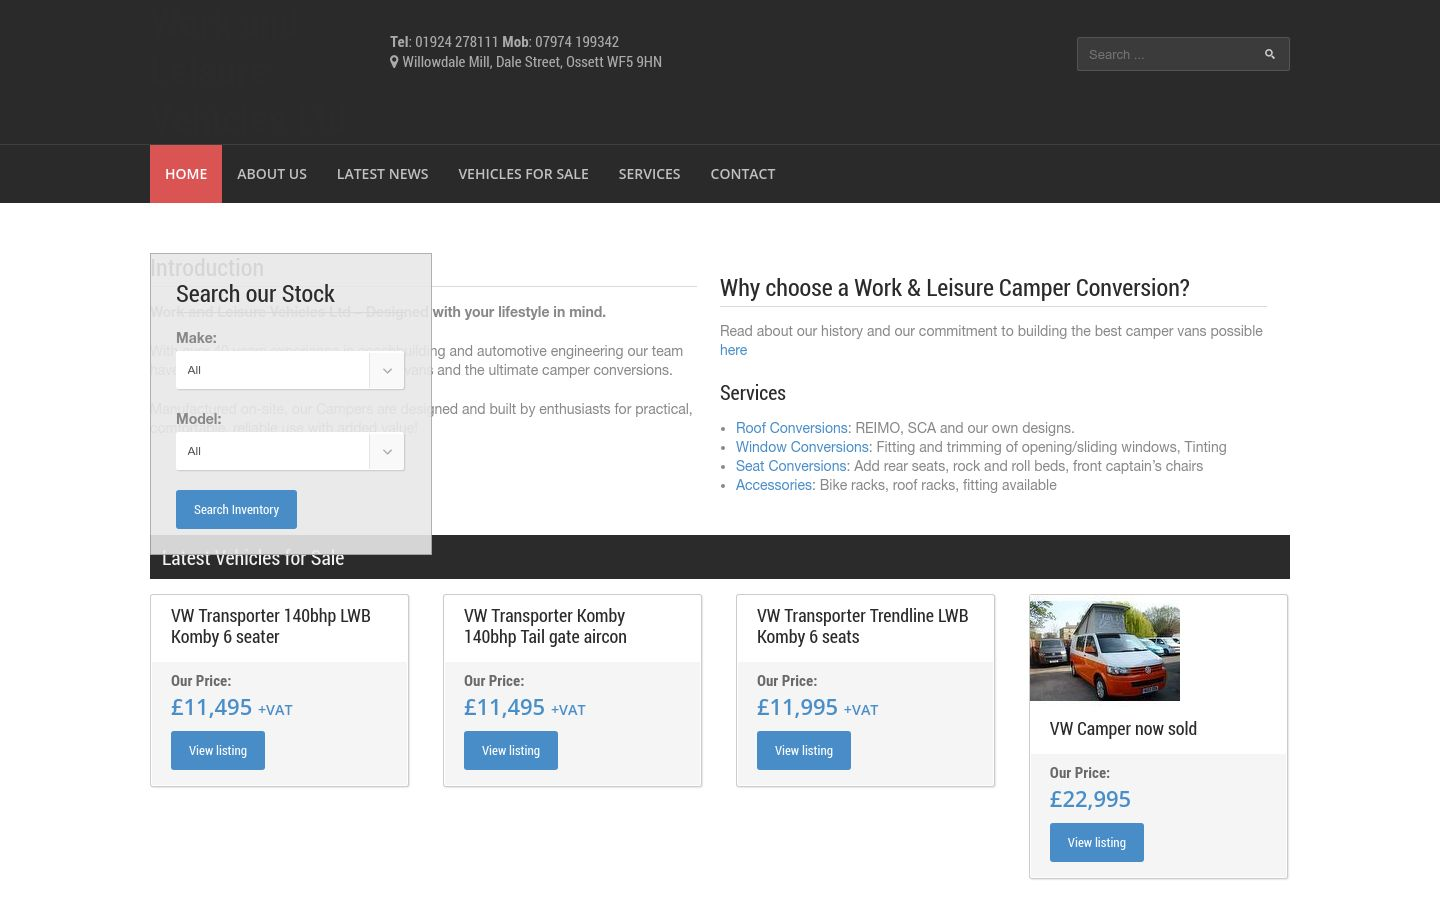Open the Services menu item

point(649,174)
